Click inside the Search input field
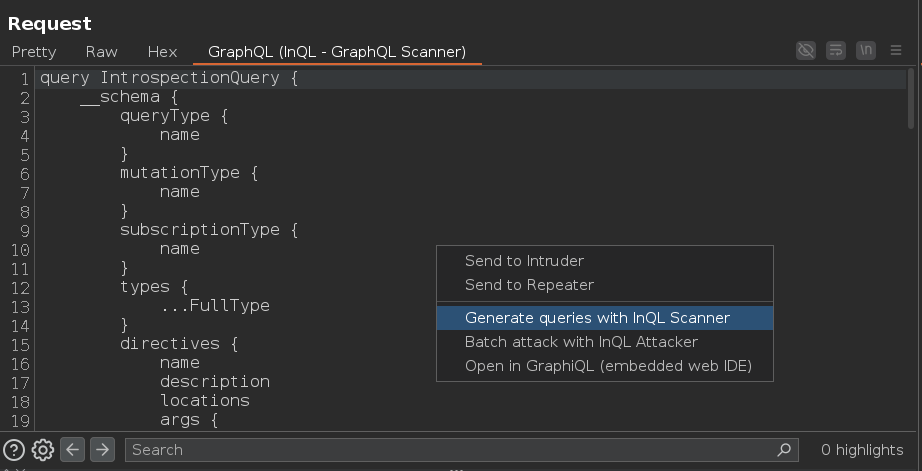This screenshot has height=471, width=922. (450, 450)
